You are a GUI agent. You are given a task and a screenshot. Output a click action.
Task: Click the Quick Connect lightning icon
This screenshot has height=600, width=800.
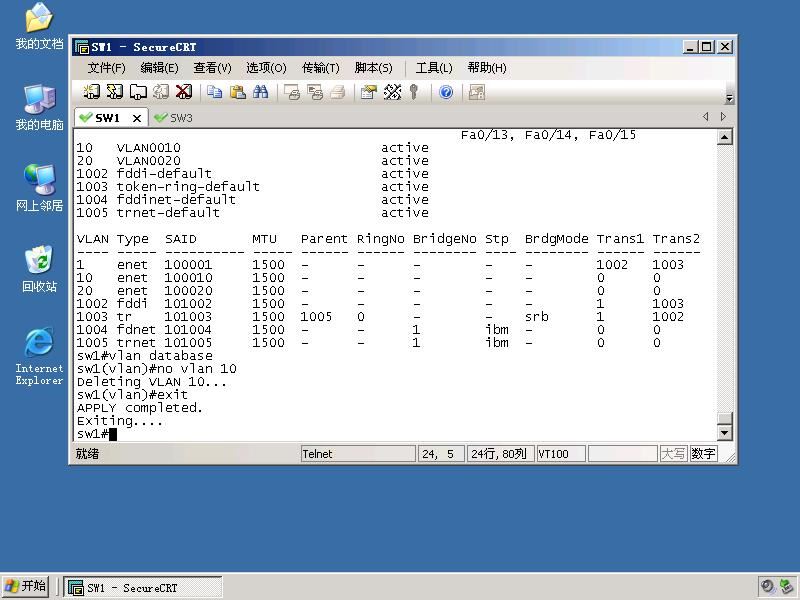[114, 92]
